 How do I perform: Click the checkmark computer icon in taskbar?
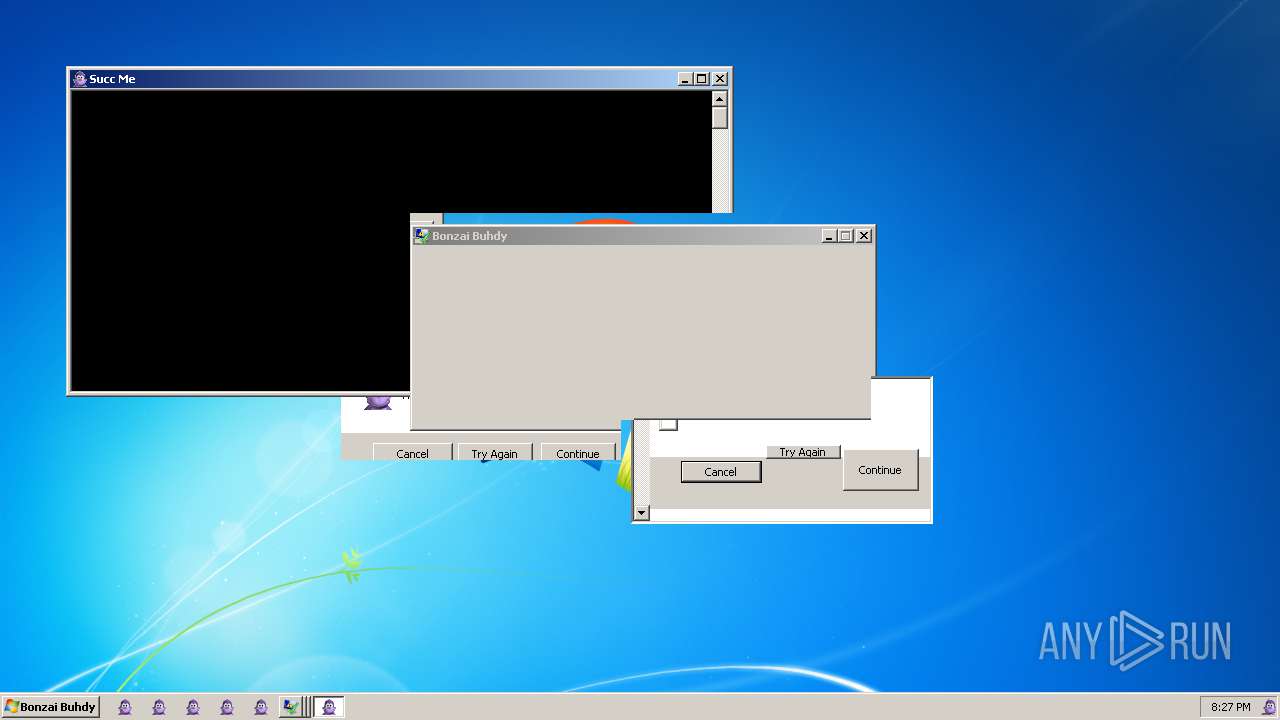(290, 707)
